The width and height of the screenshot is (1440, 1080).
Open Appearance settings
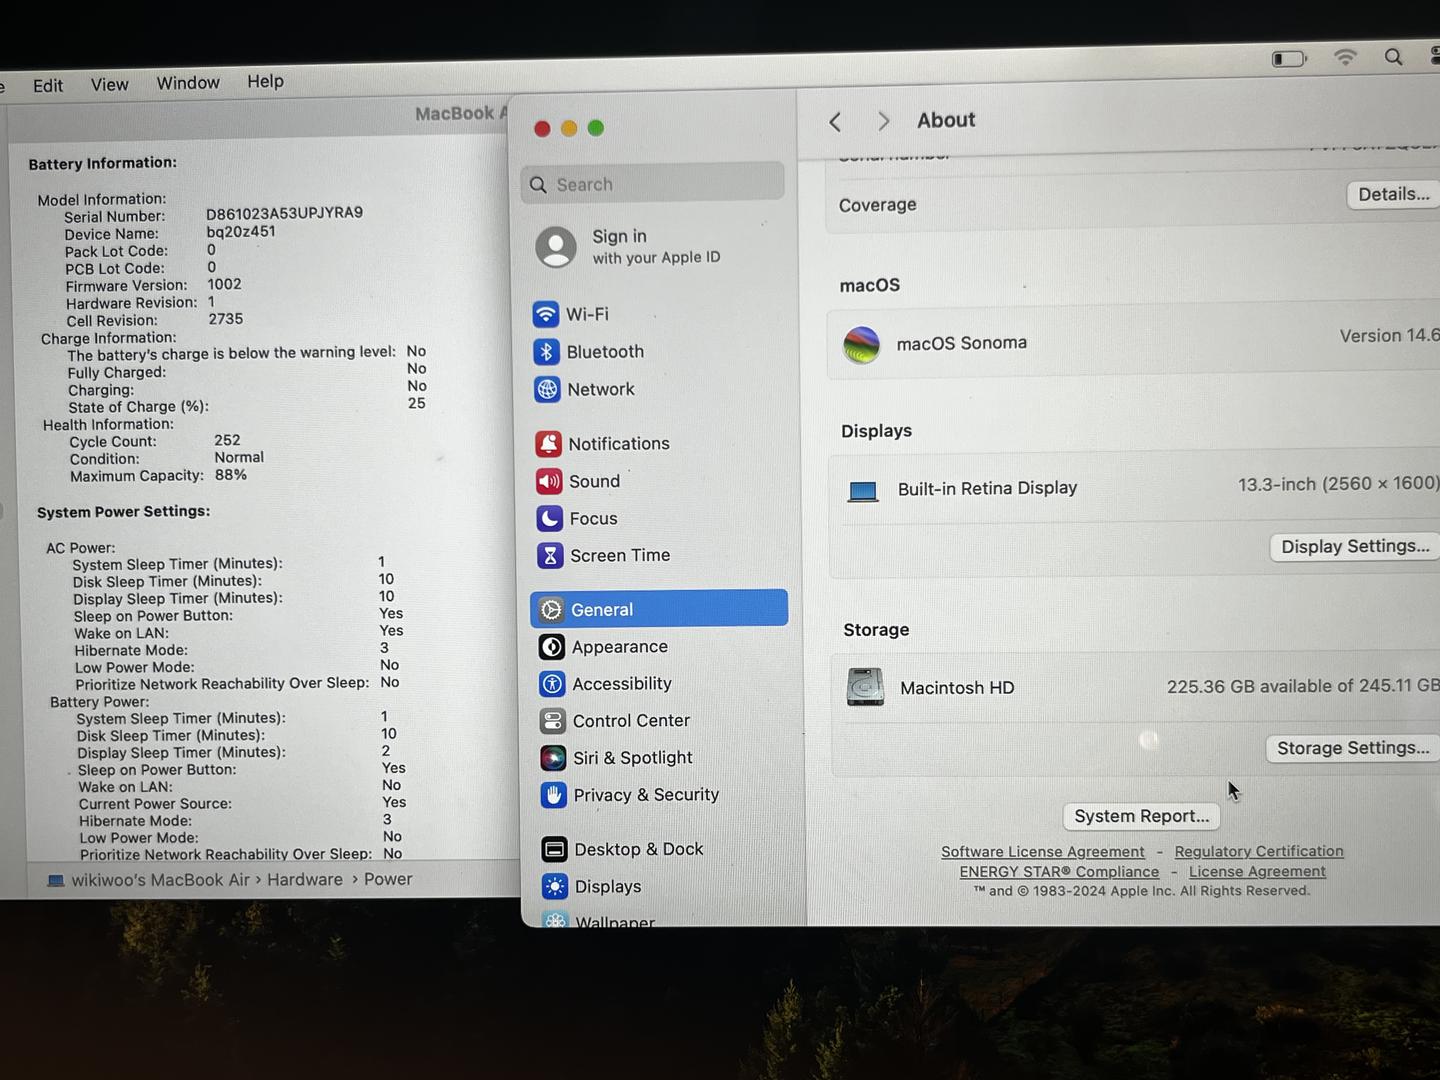click(603, 647)
